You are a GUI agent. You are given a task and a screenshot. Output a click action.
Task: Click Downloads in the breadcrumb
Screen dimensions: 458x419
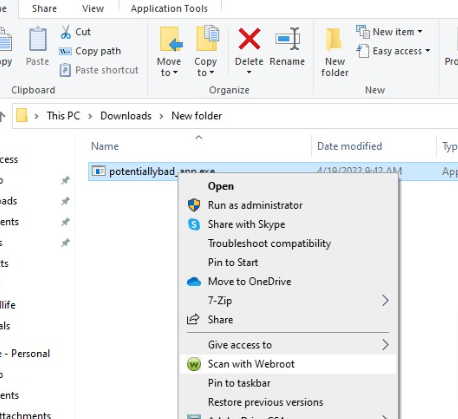[126, 116]
